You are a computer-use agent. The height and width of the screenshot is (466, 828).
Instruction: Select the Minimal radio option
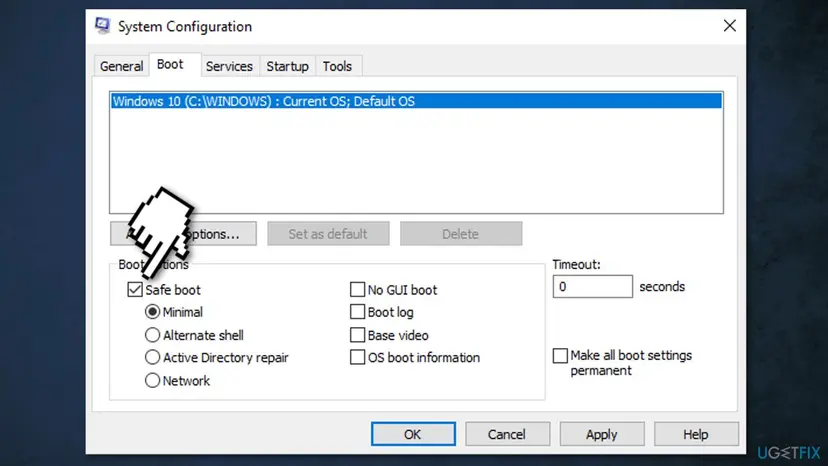152,312
